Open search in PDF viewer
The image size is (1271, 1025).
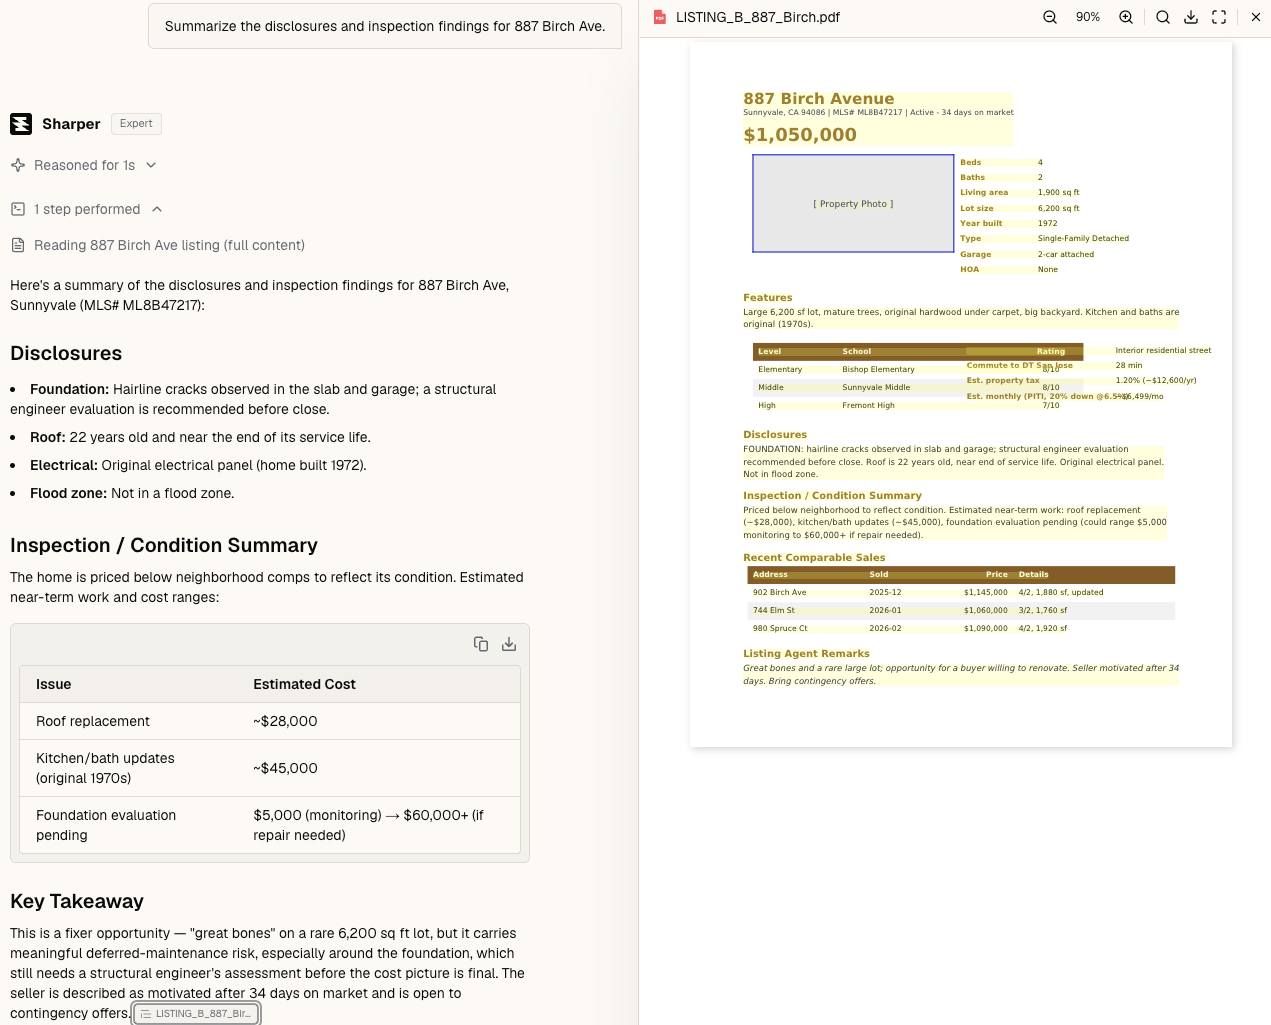pyautogui.click(x=1163, y=17)
